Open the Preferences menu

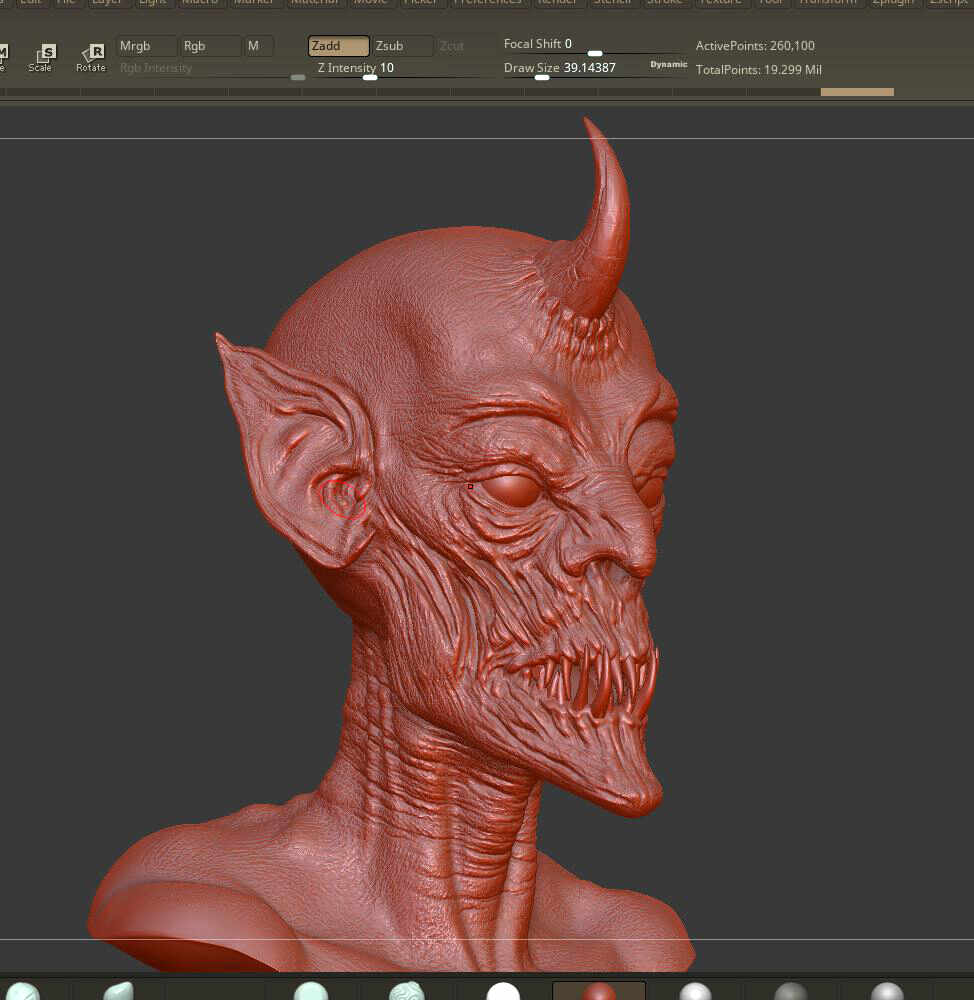tap(488, 3)
